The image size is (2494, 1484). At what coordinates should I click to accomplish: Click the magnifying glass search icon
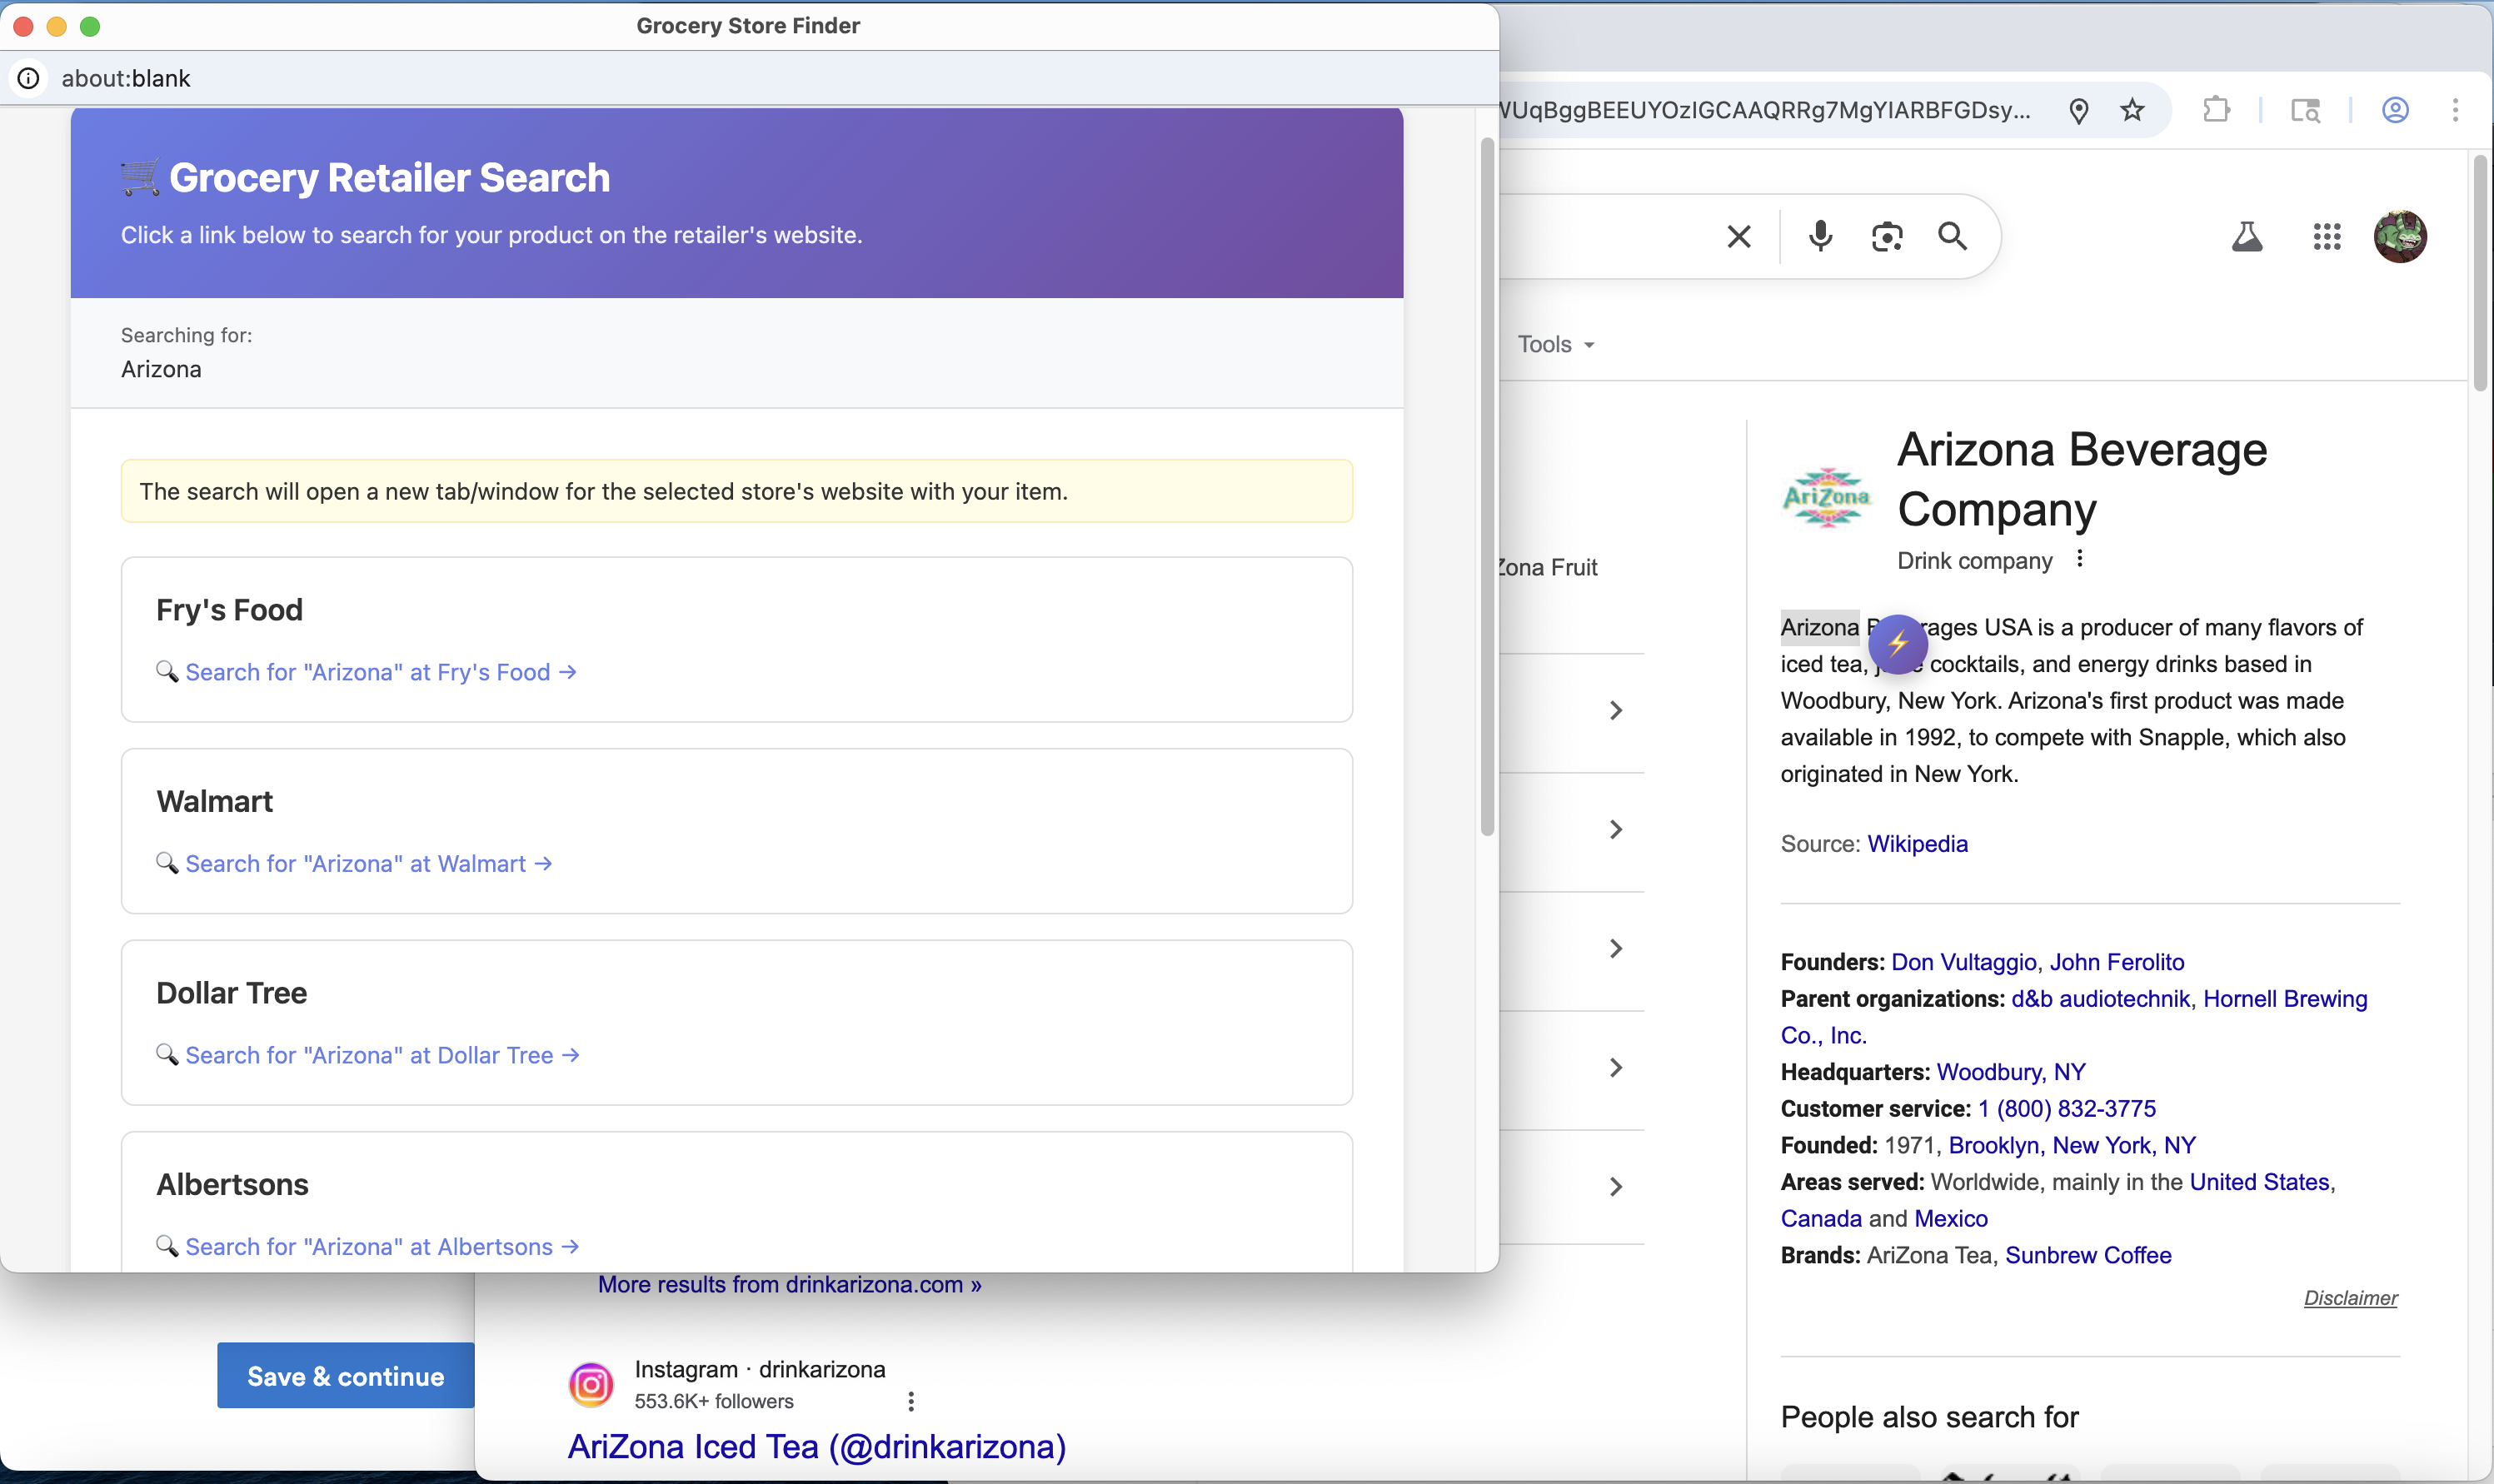[x=1952, y=236]
